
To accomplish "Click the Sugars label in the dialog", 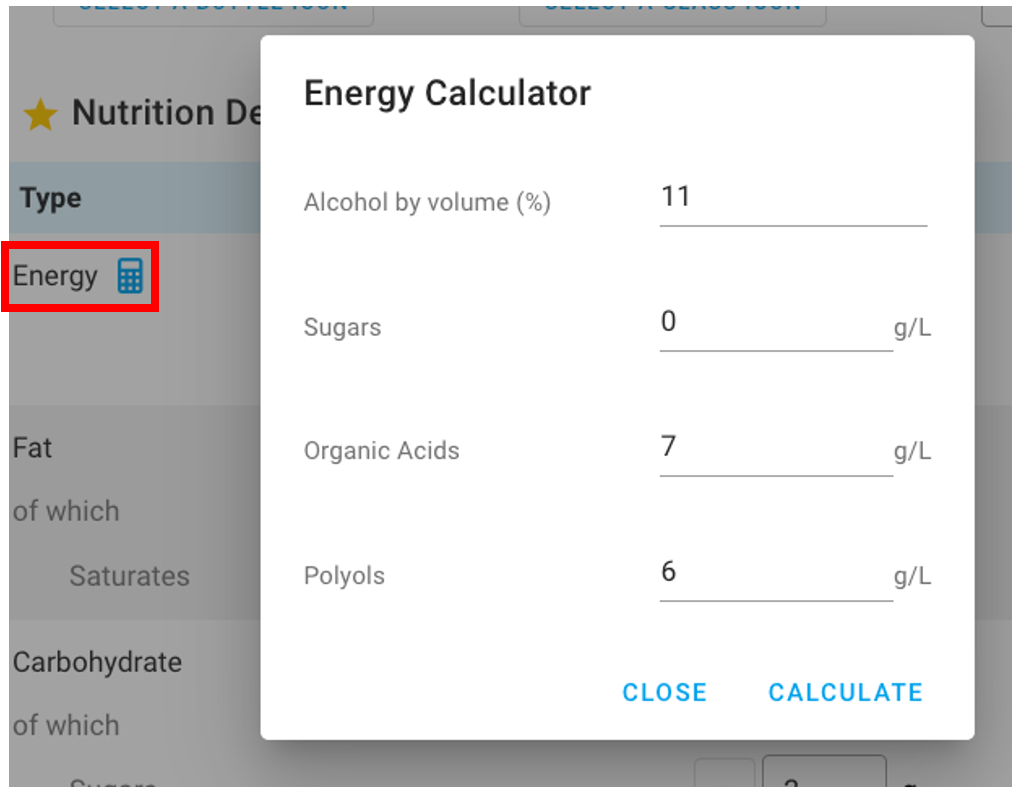I will (342, 328).
